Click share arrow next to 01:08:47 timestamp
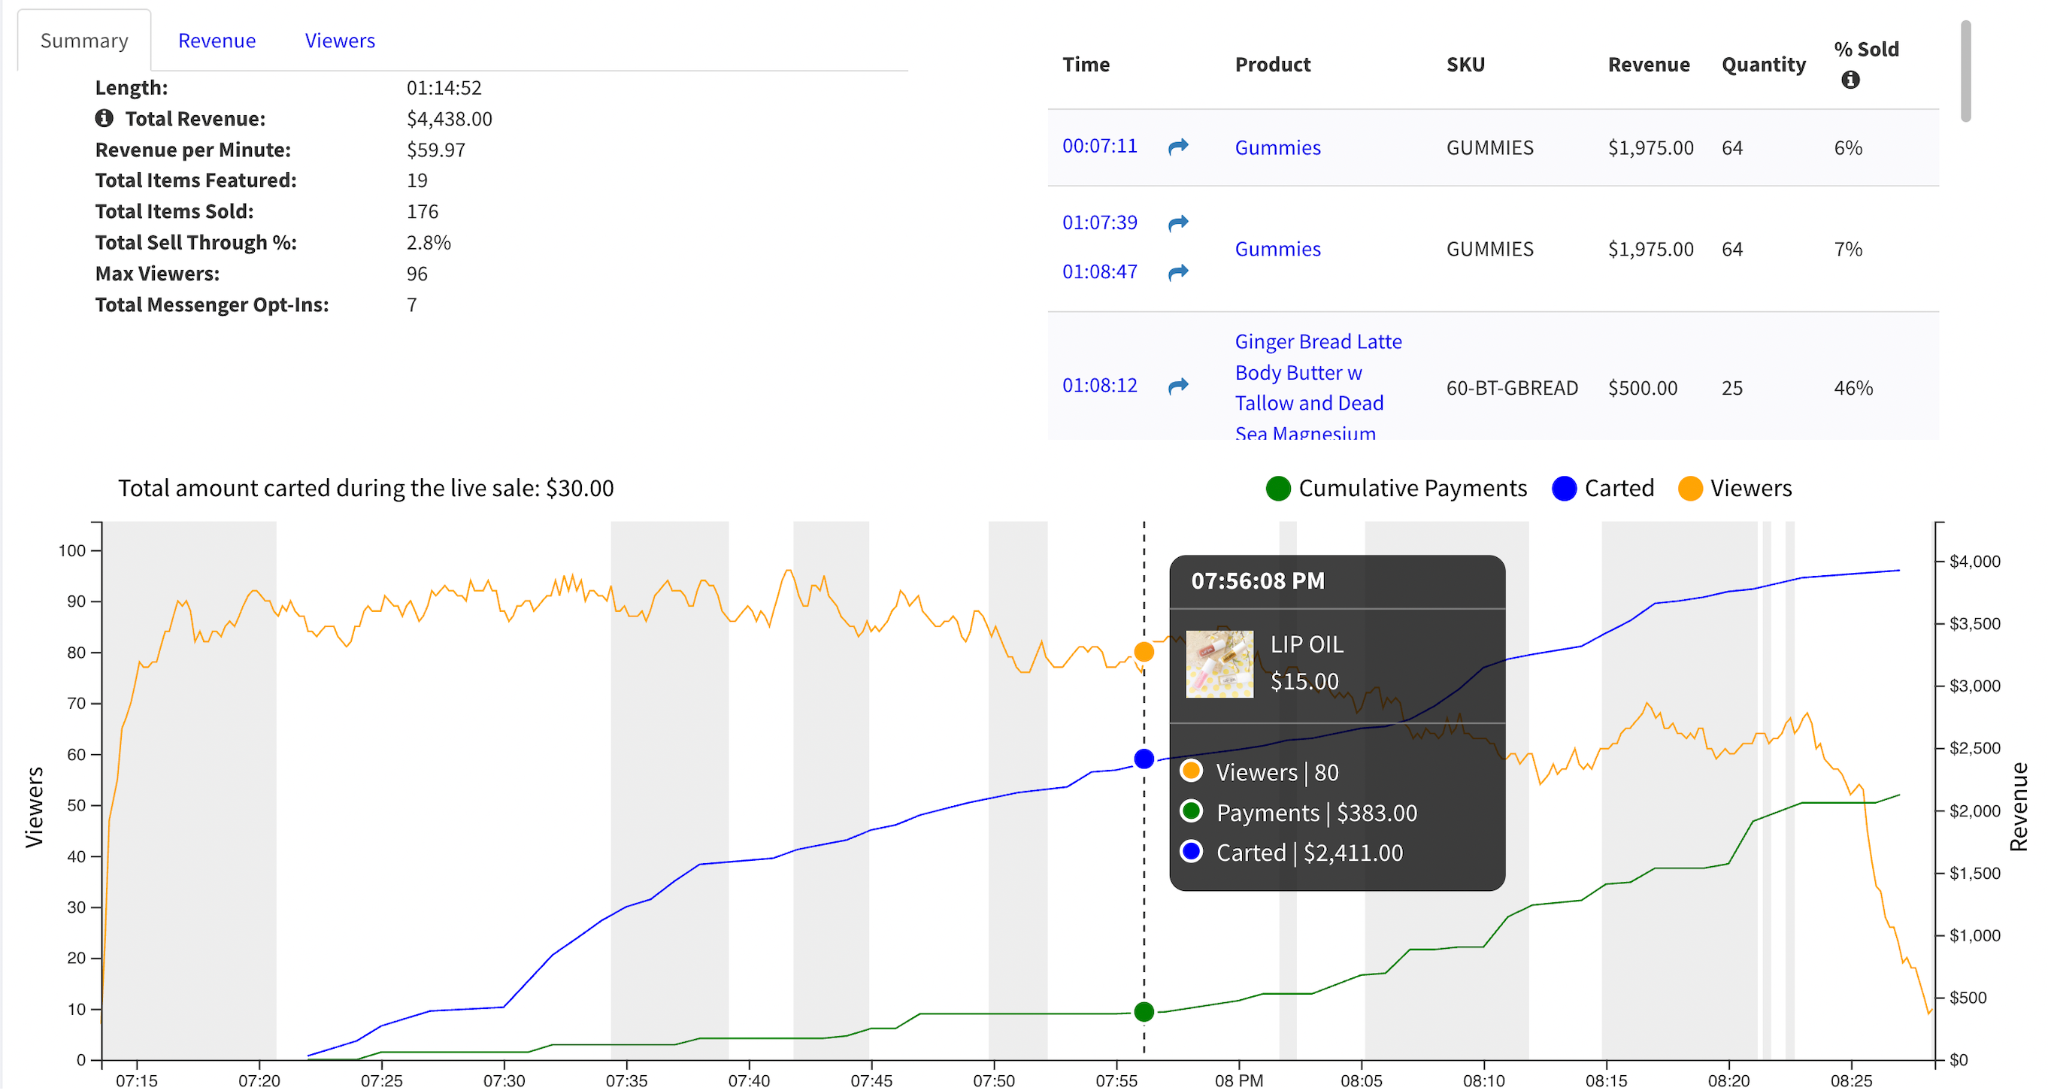Screen dimensions: 2048x1089 [1178, 272]
